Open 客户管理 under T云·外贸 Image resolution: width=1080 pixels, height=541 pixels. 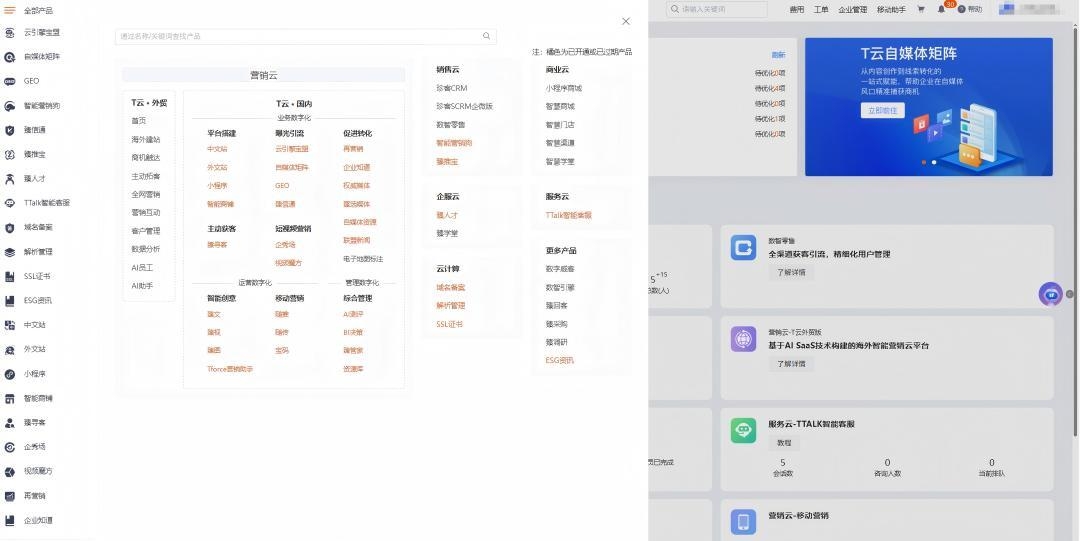[146, 231]
